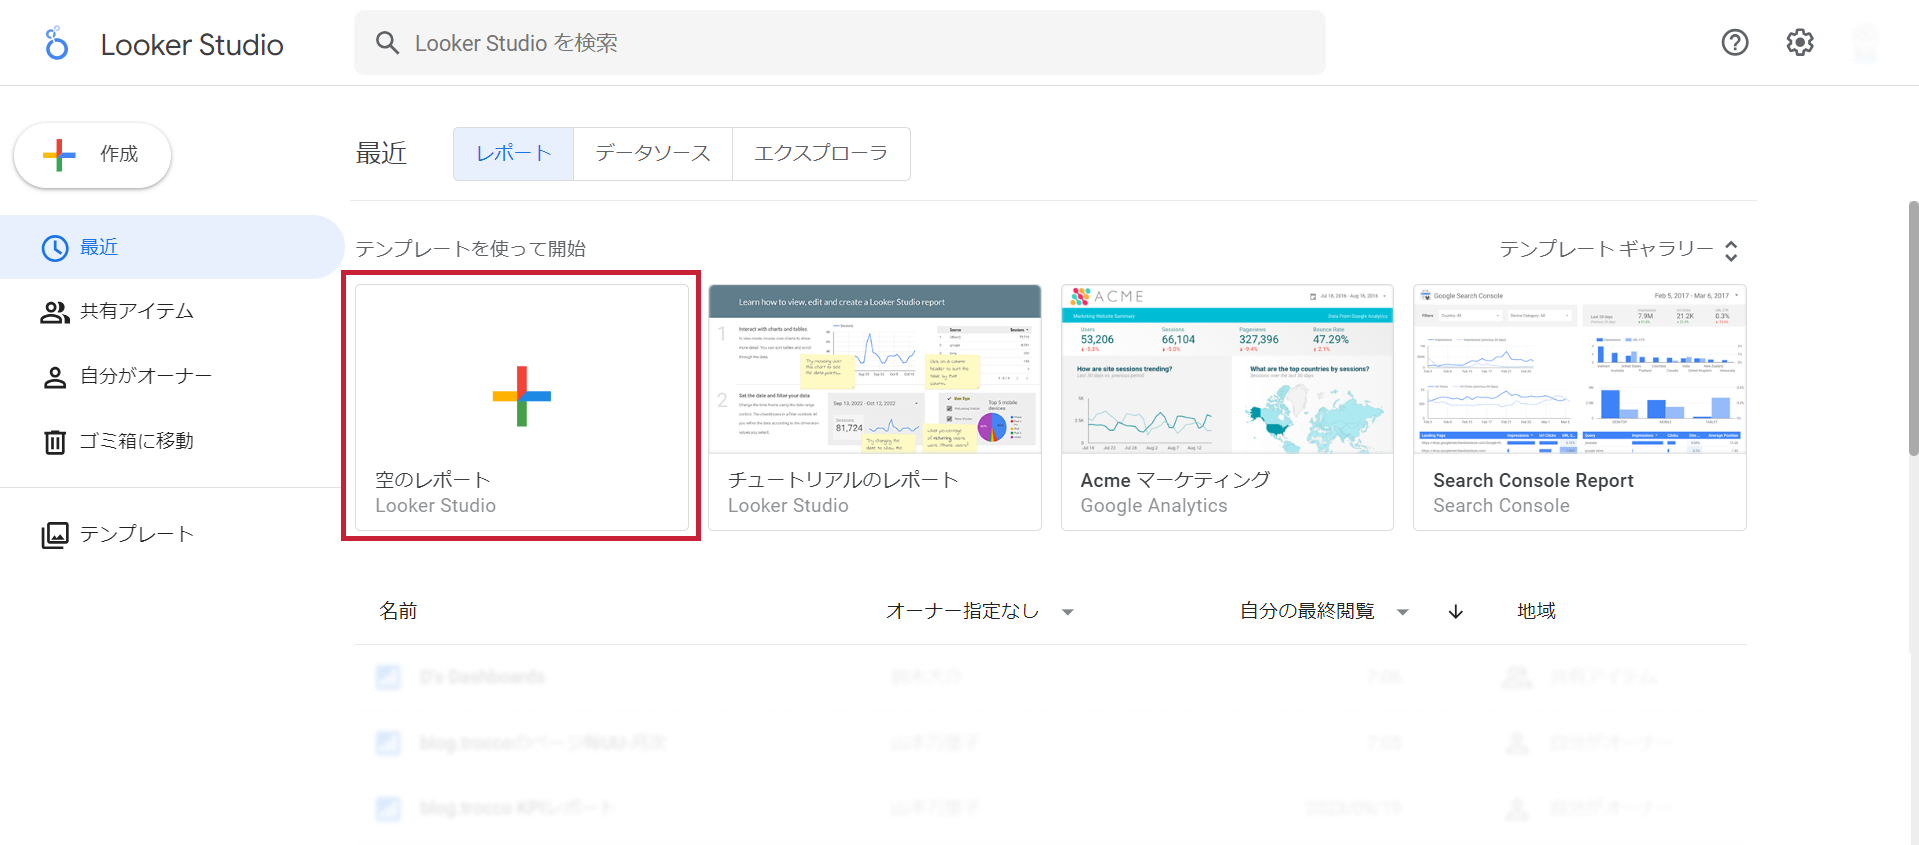Select 最近 in the sidebar
Screen dimensions: 1919x845
[x=172, y=247]
